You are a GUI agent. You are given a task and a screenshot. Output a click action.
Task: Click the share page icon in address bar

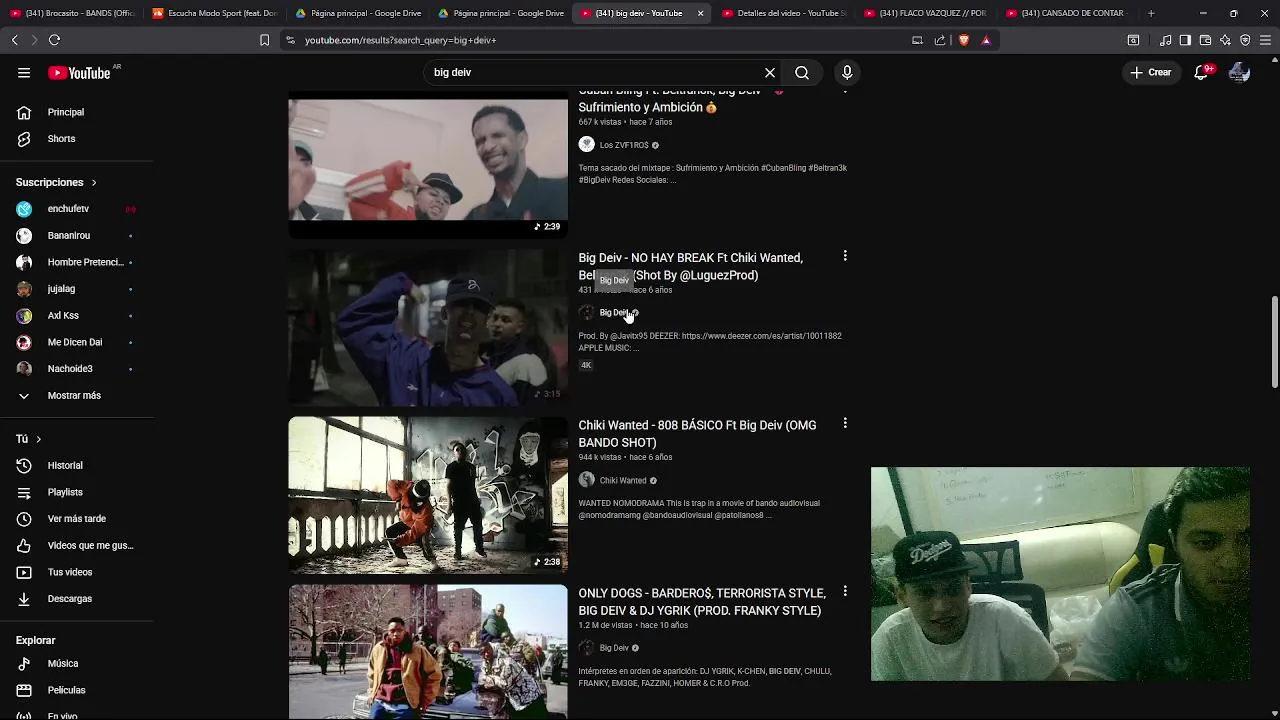click(940, 40)
